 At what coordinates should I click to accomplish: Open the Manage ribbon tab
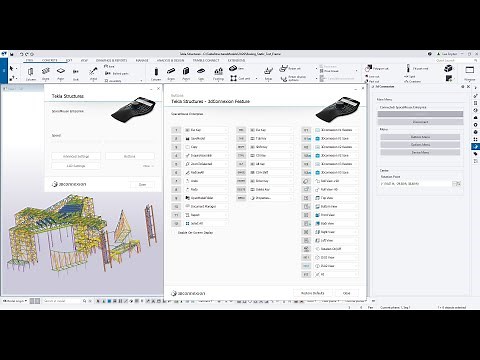pyautogui.click(x=142, y=60)
